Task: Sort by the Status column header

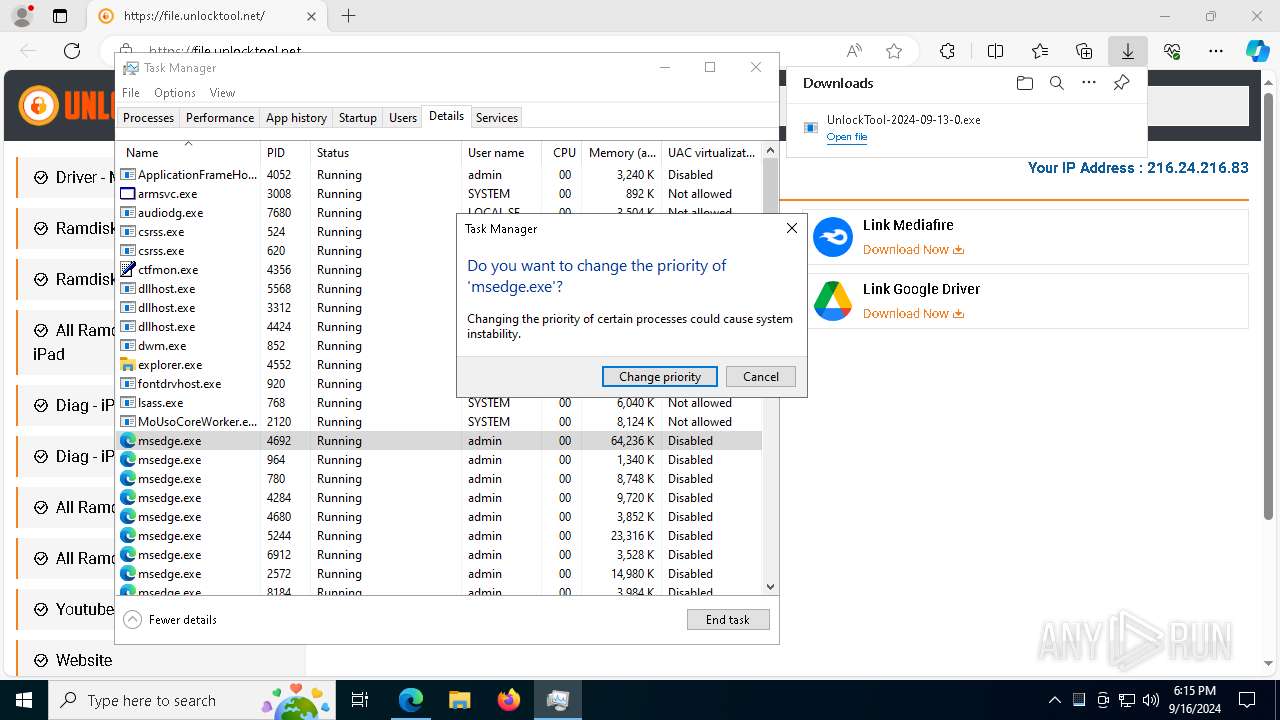Action: [386, 153]
